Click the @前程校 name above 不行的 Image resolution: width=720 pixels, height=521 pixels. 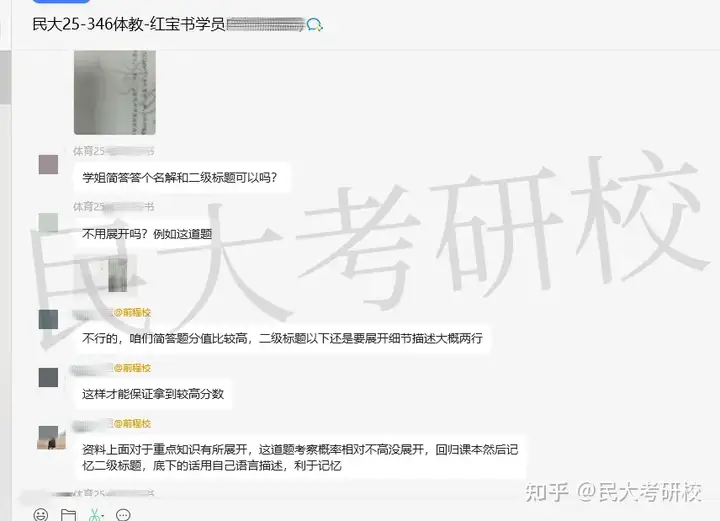[x=132, y=313]
